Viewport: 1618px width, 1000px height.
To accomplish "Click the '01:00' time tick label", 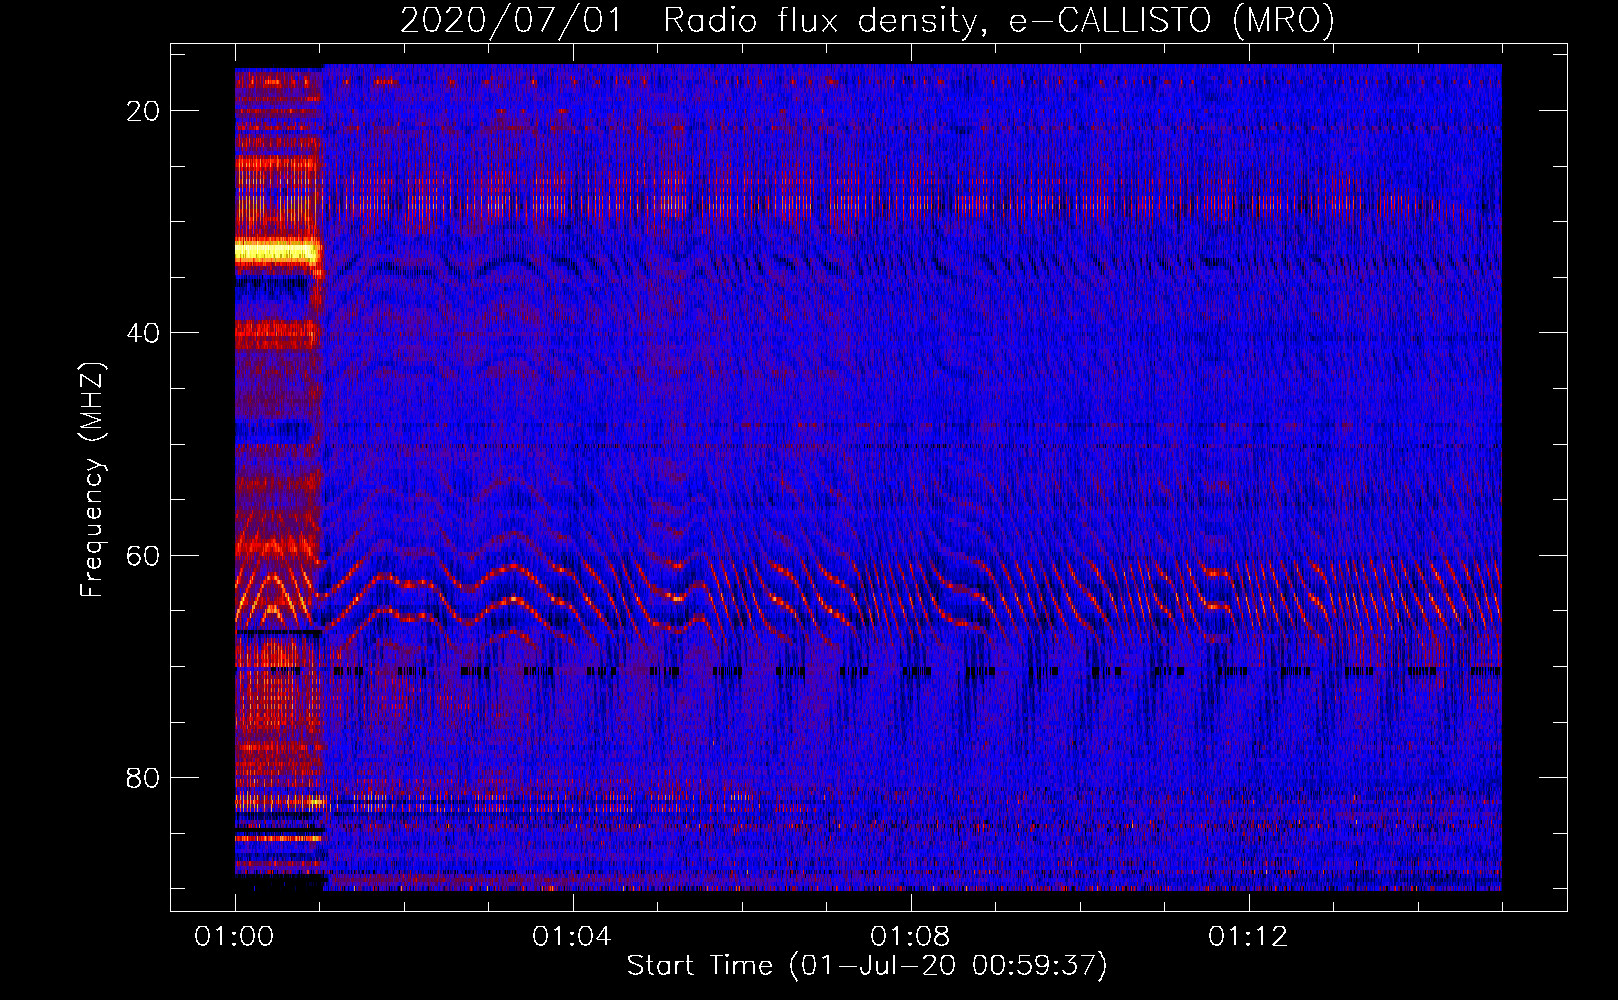I will pos(234,937).
